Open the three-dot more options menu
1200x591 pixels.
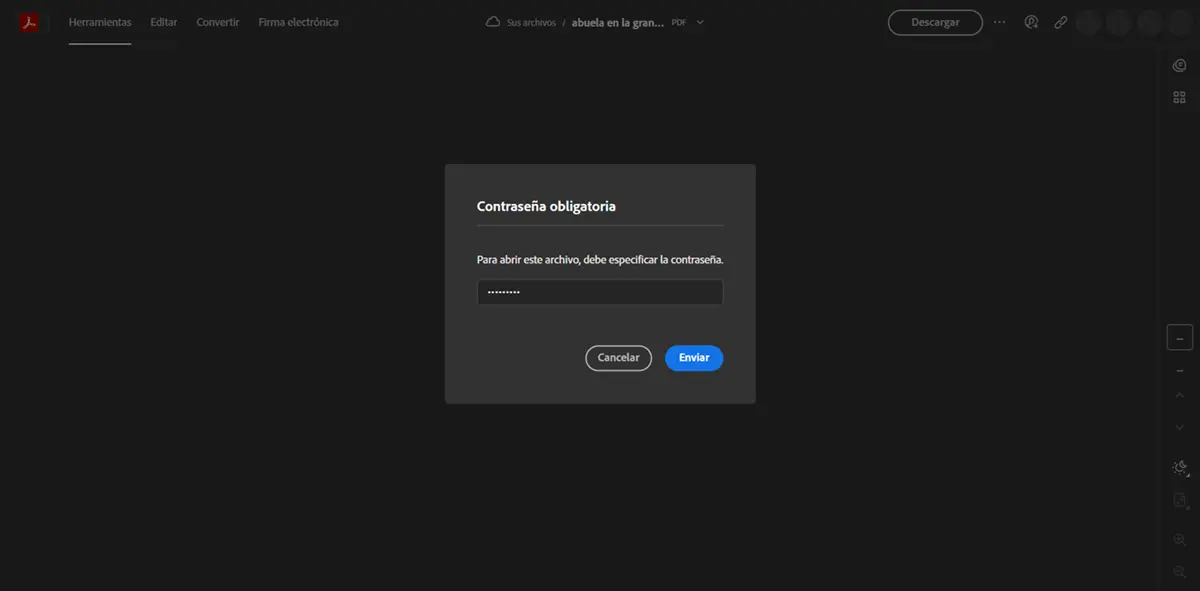pyautogui.click(x=1000, y=22)
